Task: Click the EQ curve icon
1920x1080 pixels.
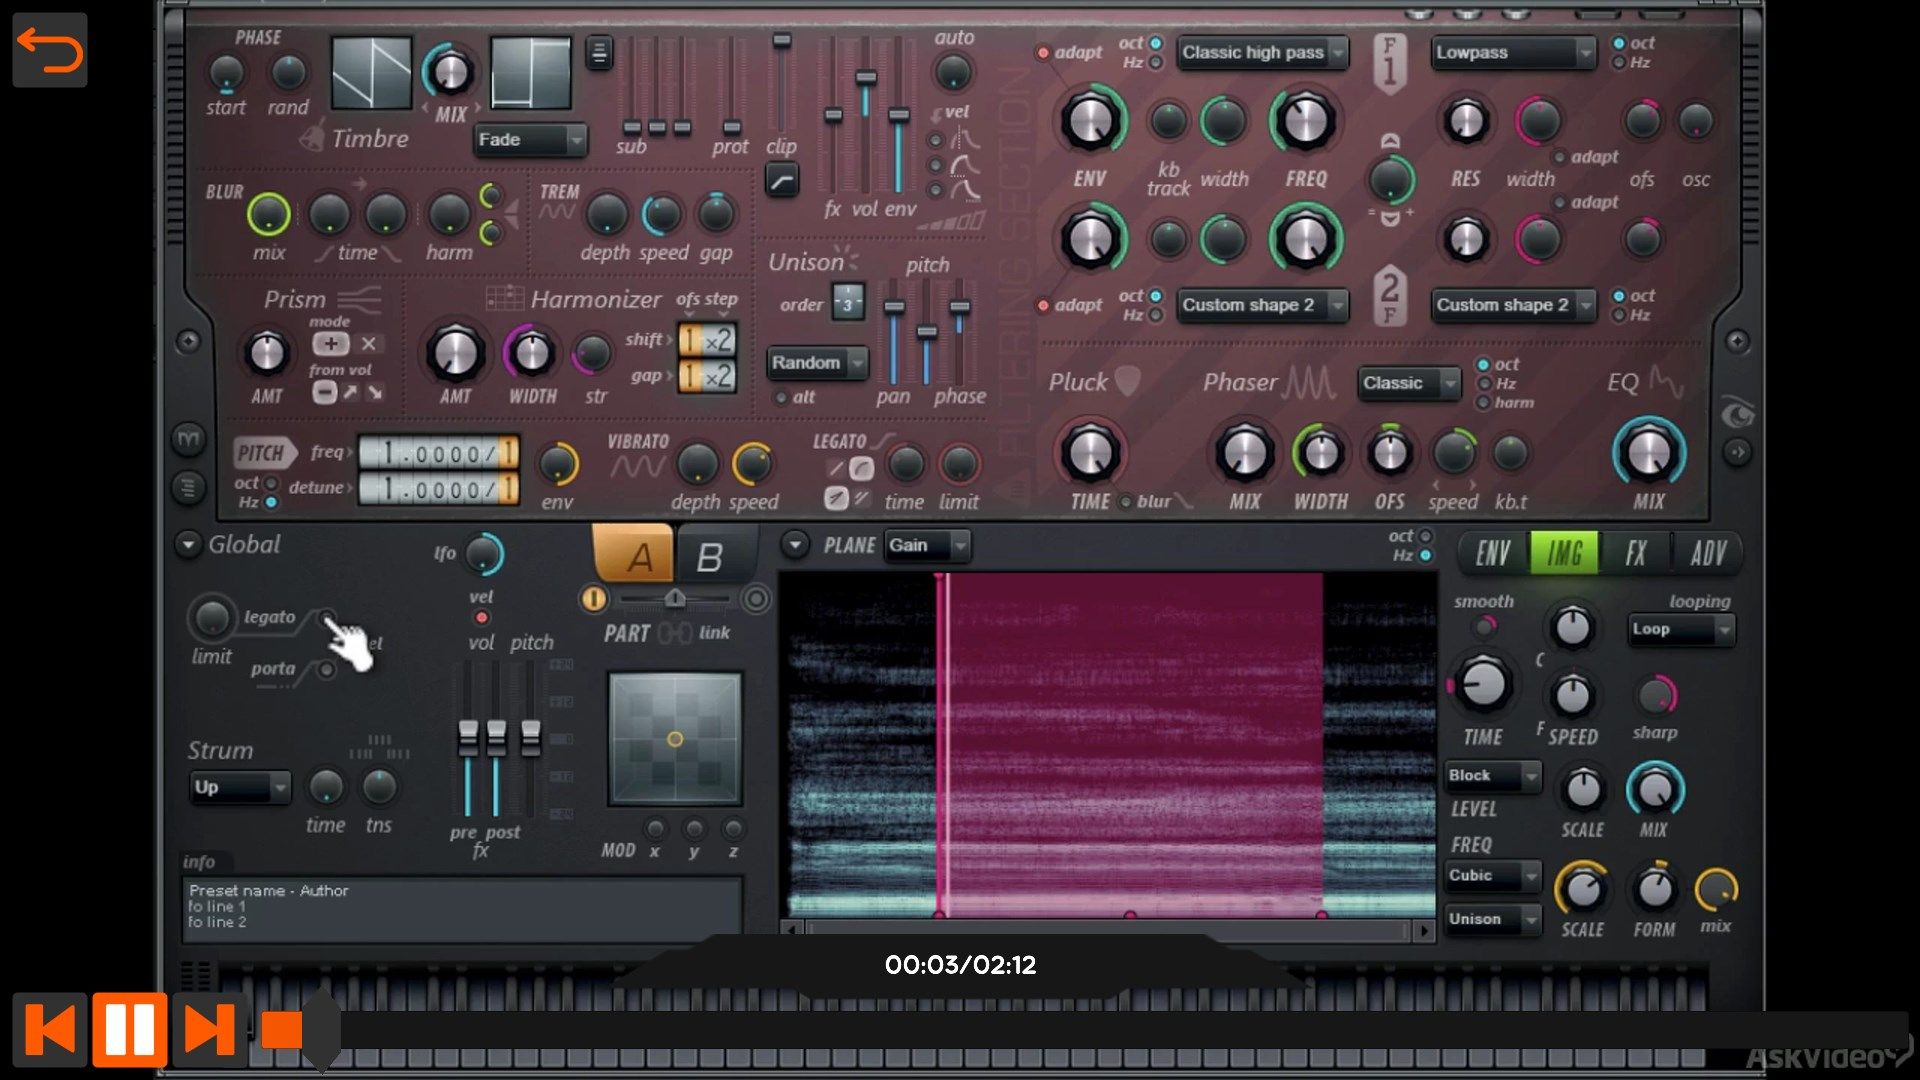Action: pyautogui.click(x=1666, y=381)
